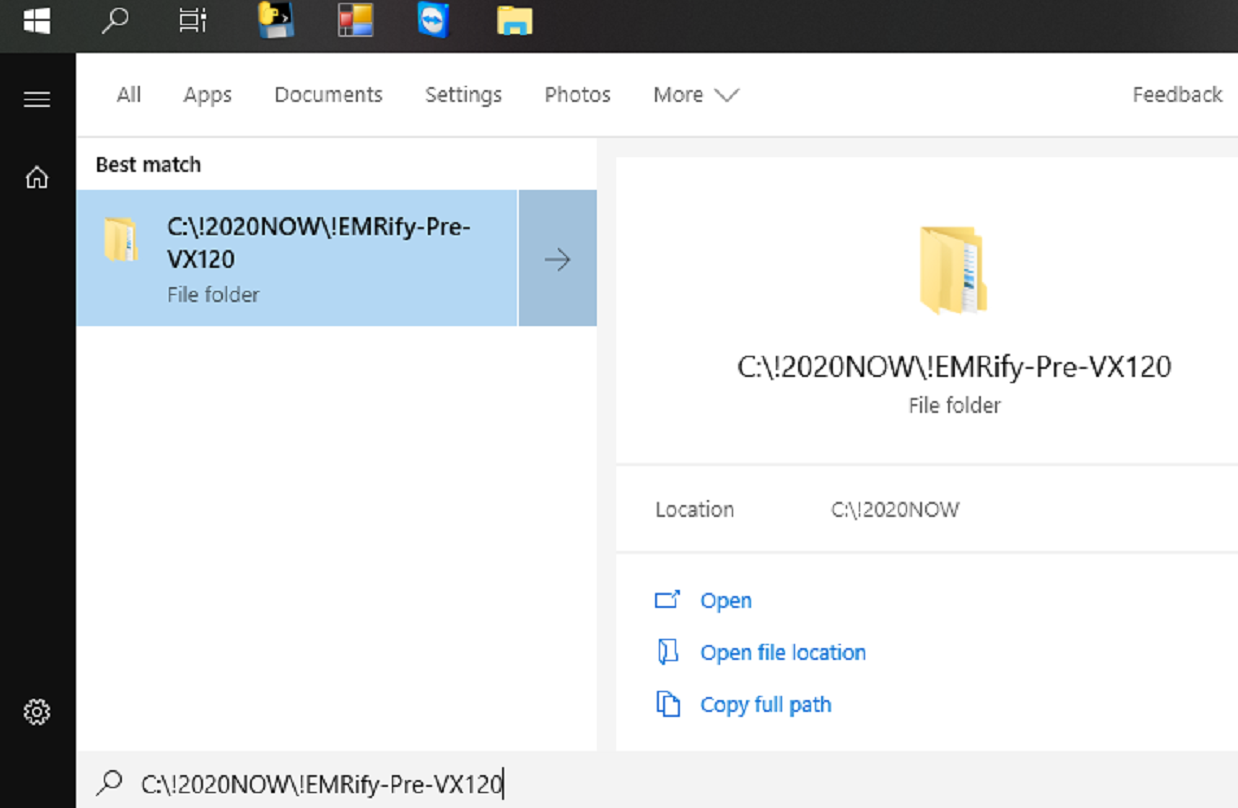The image size is (1238, 808).
Task: Click the taskbar search magnifier icon
Action: [115, 20]
